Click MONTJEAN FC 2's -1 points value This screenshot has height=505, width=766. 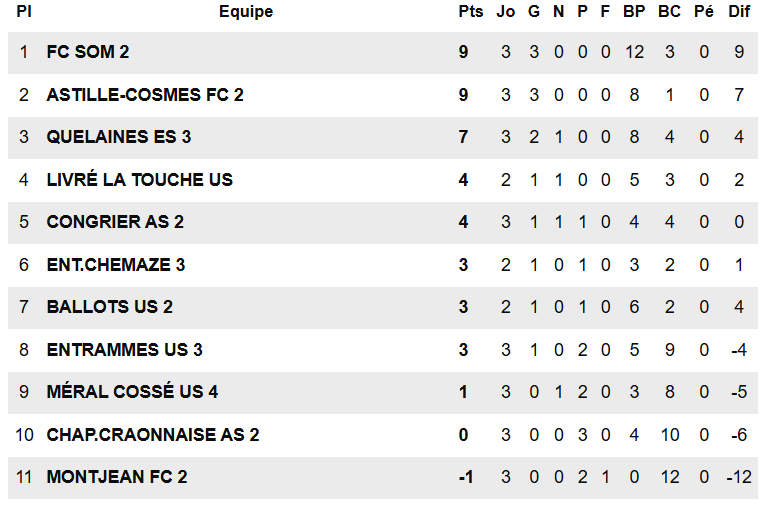(465, 477)
